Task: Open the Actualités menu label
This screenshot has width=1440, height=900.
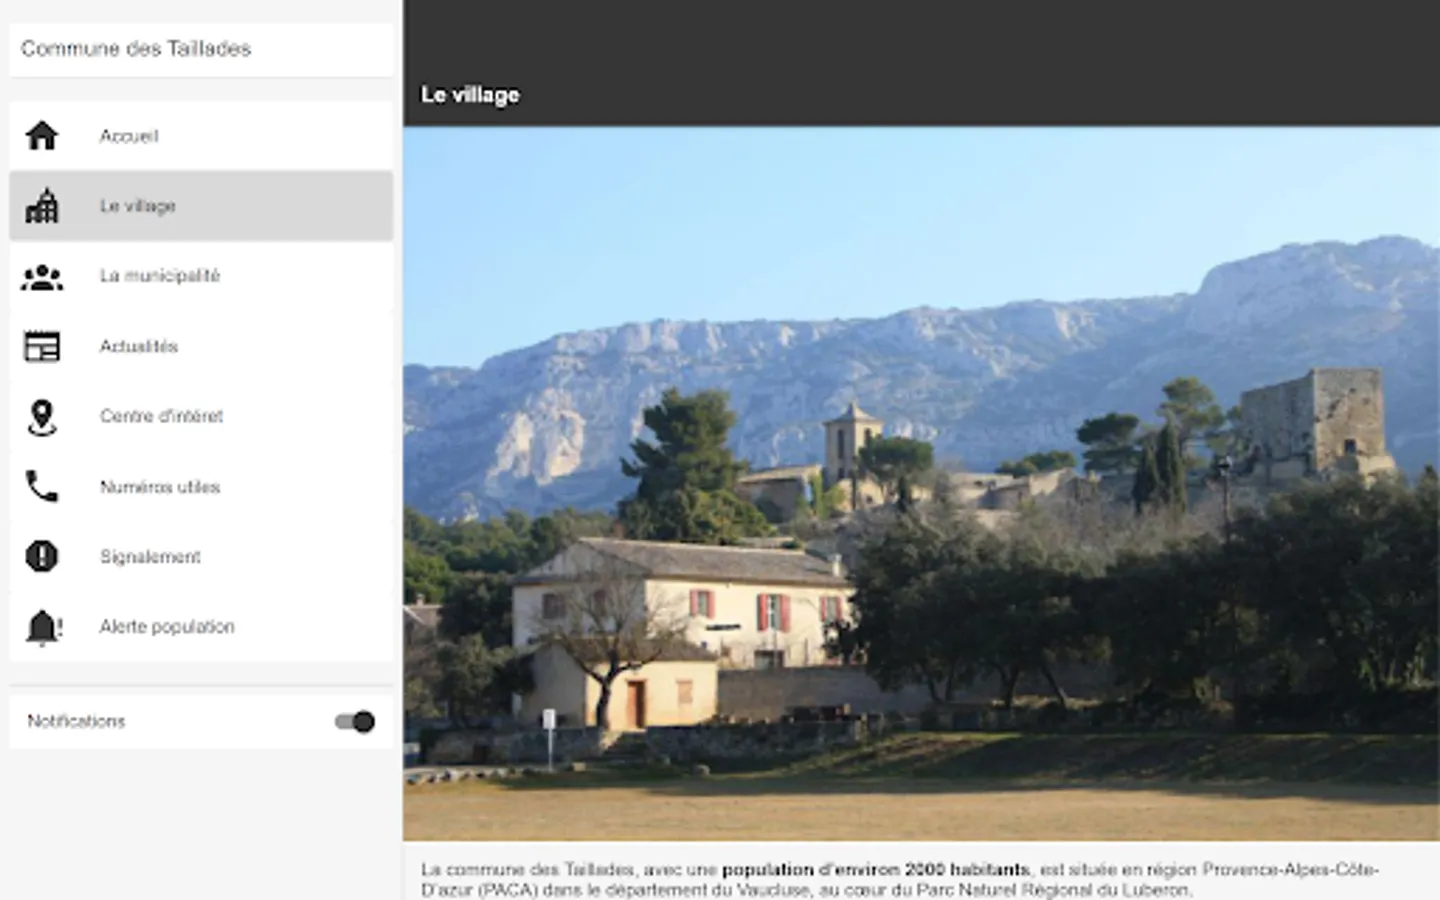Action: point(139,346)
